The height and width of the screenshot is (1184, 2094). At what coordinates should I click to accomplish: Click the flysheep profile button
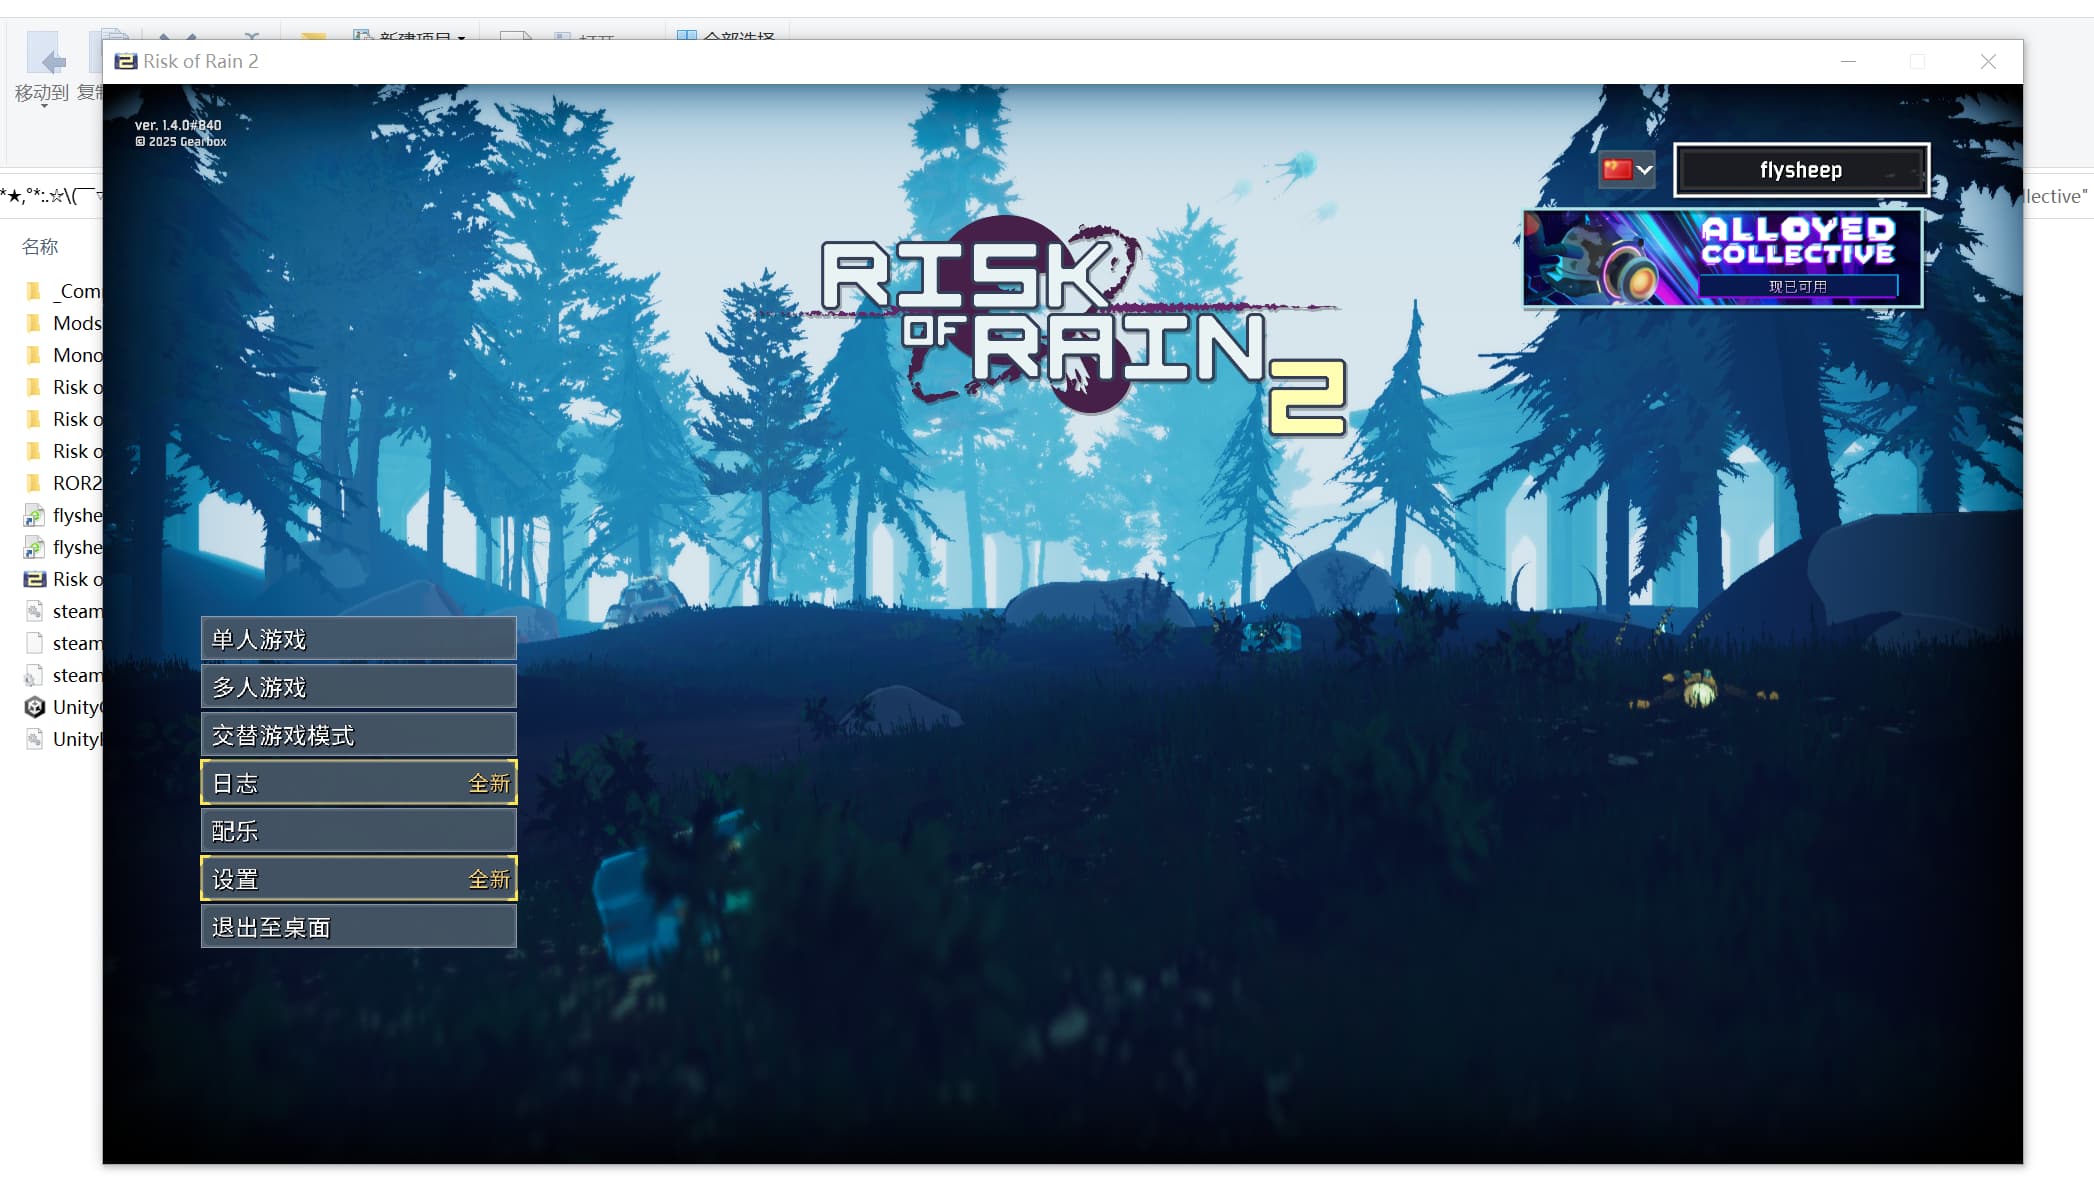(1800, 170)
